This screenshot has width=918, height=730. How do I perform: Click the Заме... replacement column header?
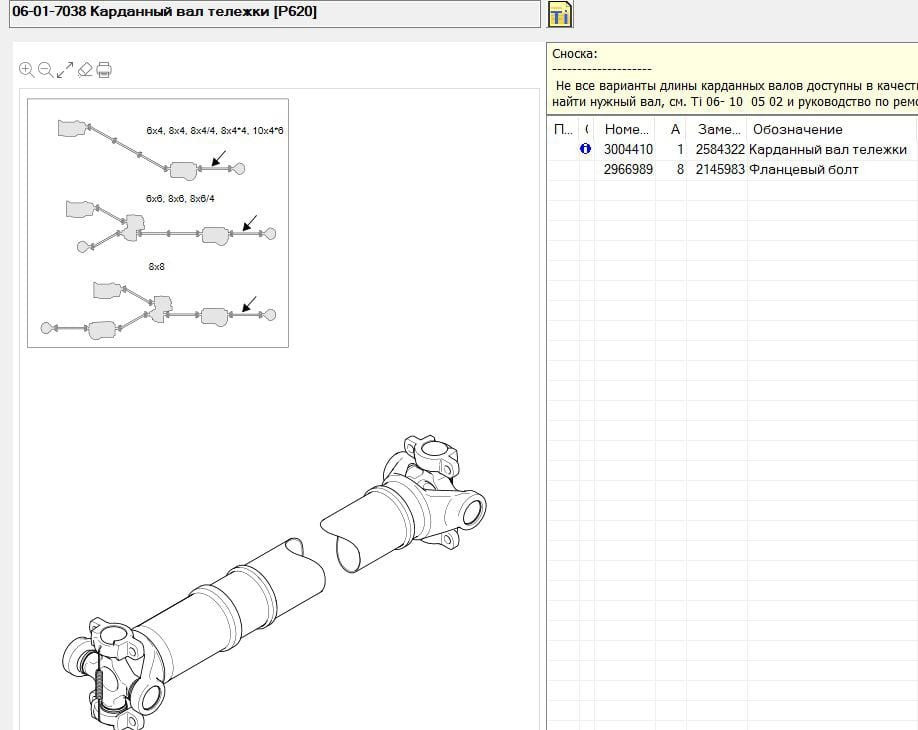[x=719, y=129]
